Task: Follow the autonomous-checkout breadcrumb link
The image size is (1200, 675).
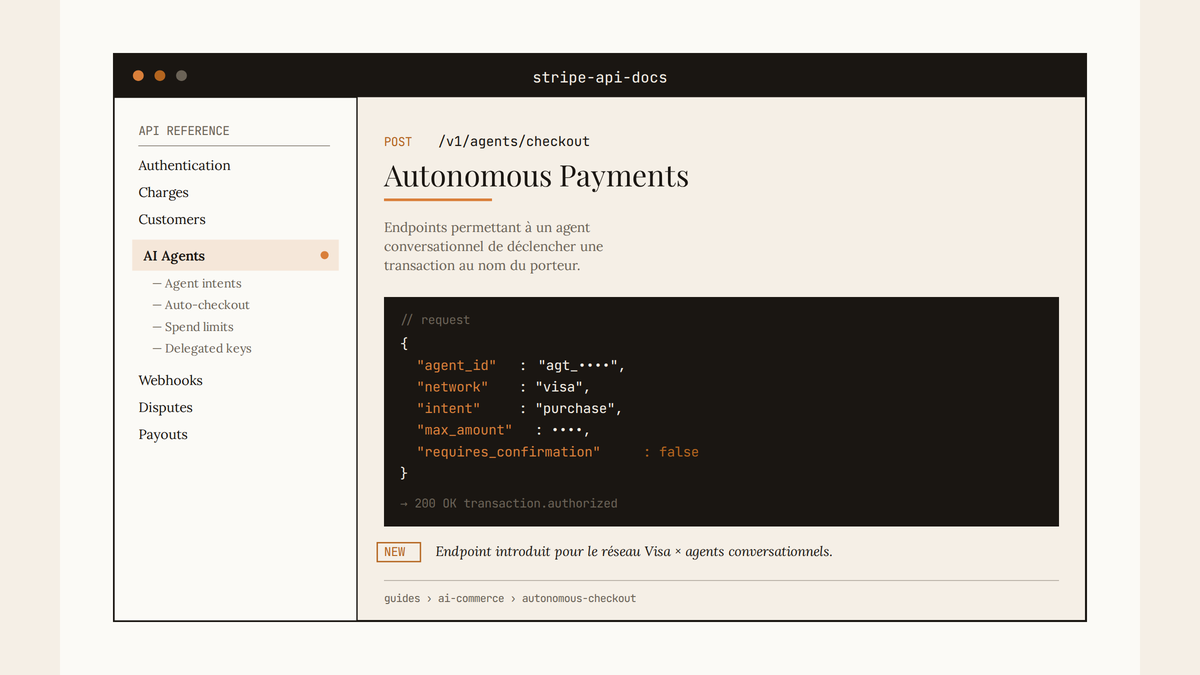Action: 579,598
